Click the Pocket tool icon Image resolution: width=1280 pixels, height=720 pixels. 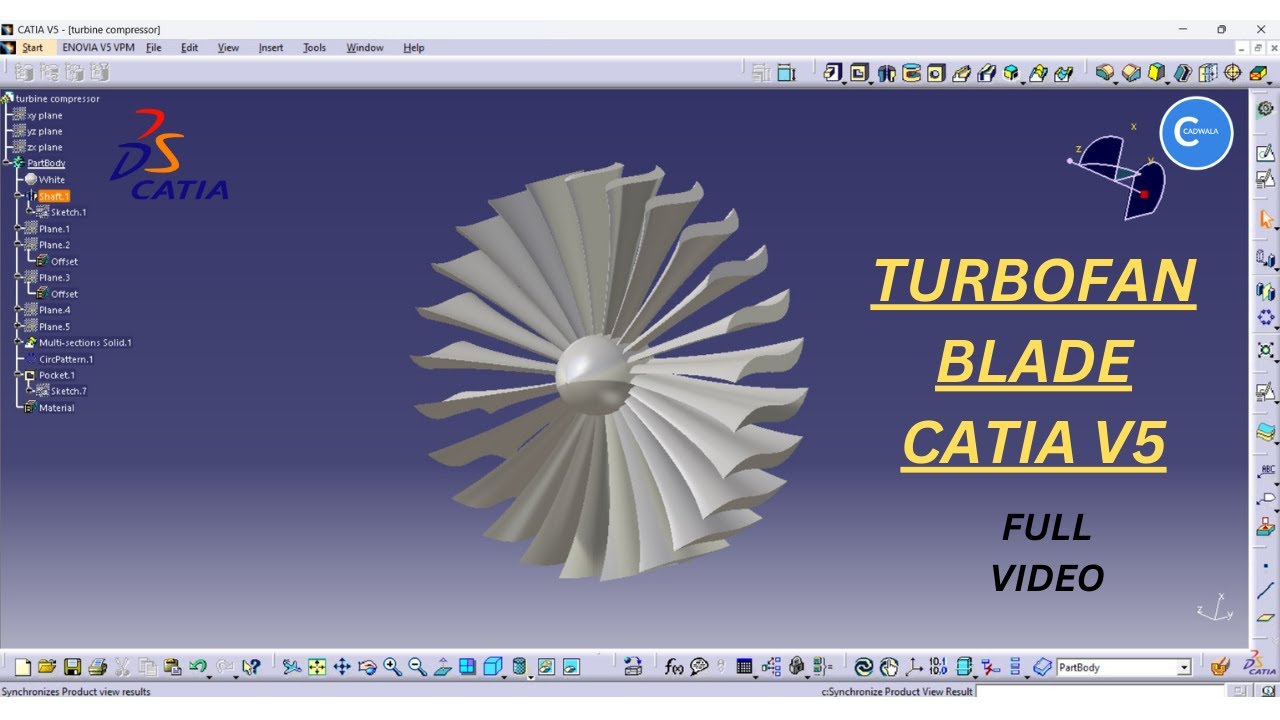(858, 72)
